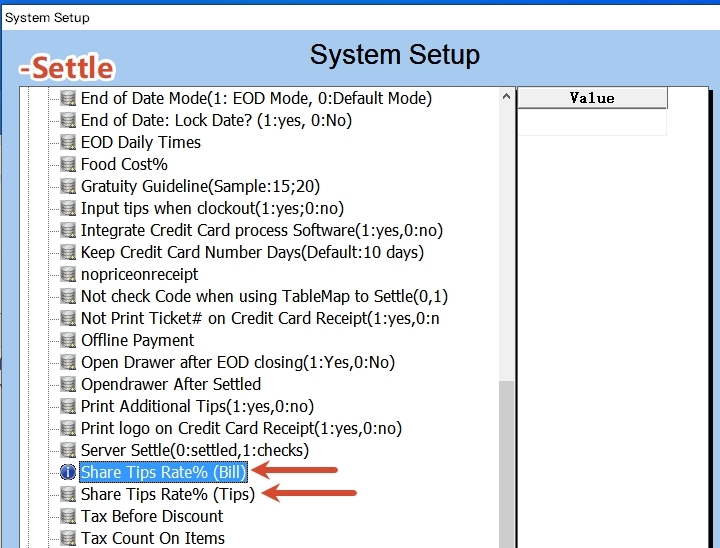This screenshot has width=720, height=548.
Task: Click the settings tree scroll up arrow
Action: (506, 96)
